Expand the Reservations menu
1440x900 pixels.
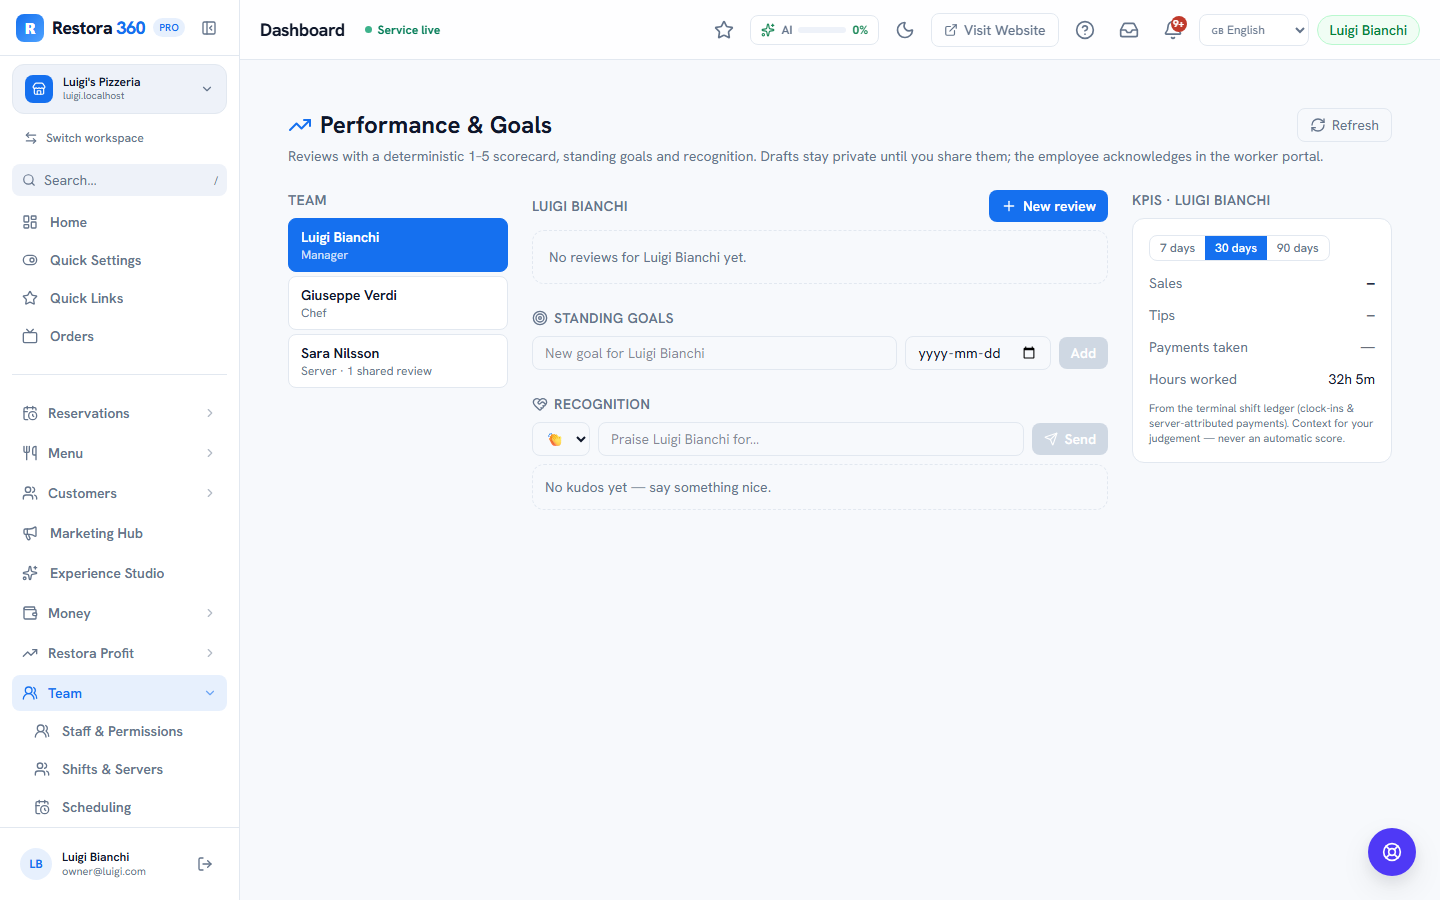click(119, 413)
